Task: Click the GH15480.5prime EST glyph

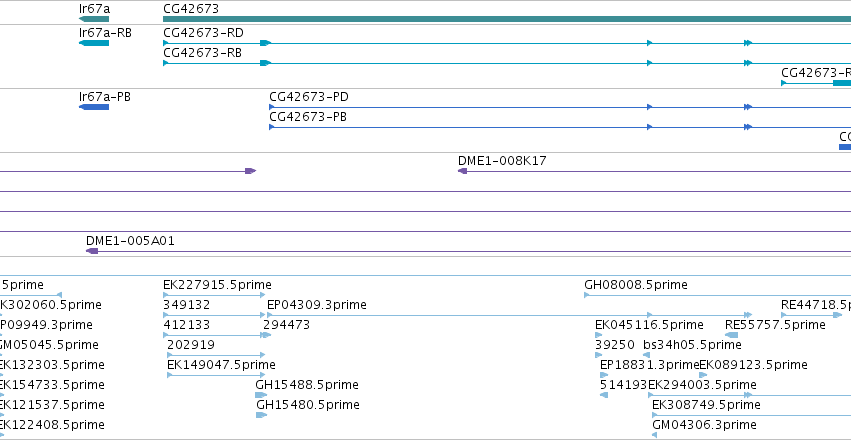Action: [x=261, y=415]
